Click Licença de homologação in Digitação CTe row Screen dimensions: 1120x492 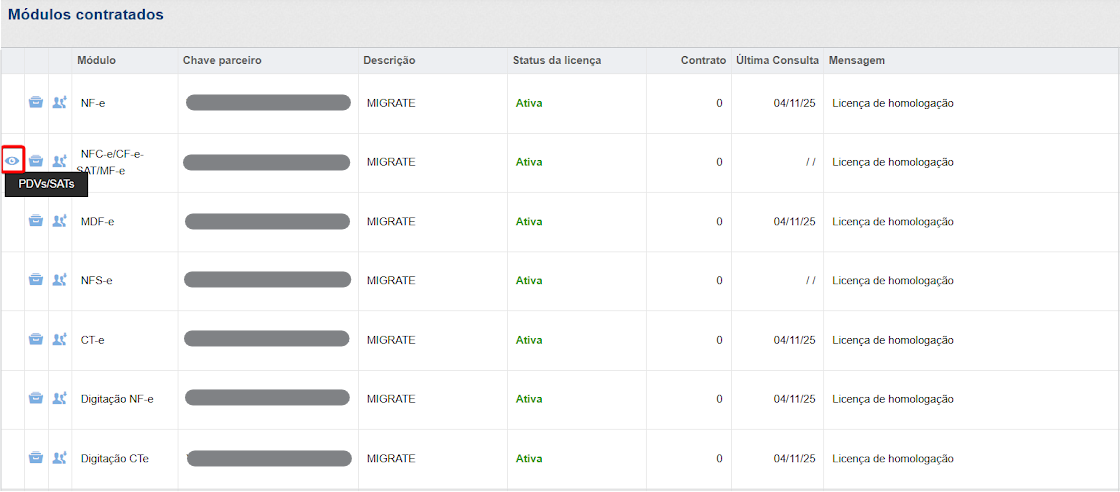pos(893,459)
